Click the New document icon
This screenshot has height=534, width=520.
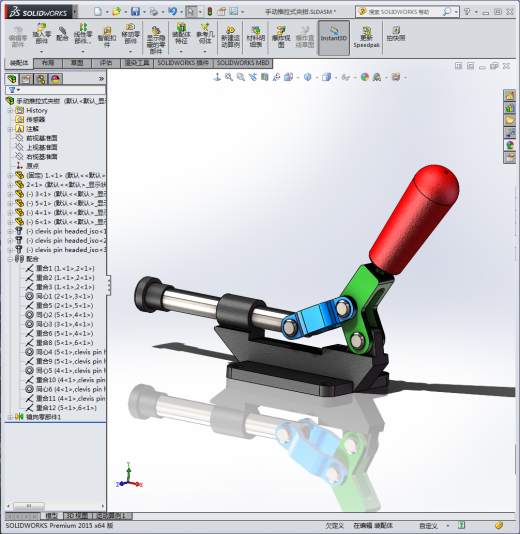click(x=98, y=12)
